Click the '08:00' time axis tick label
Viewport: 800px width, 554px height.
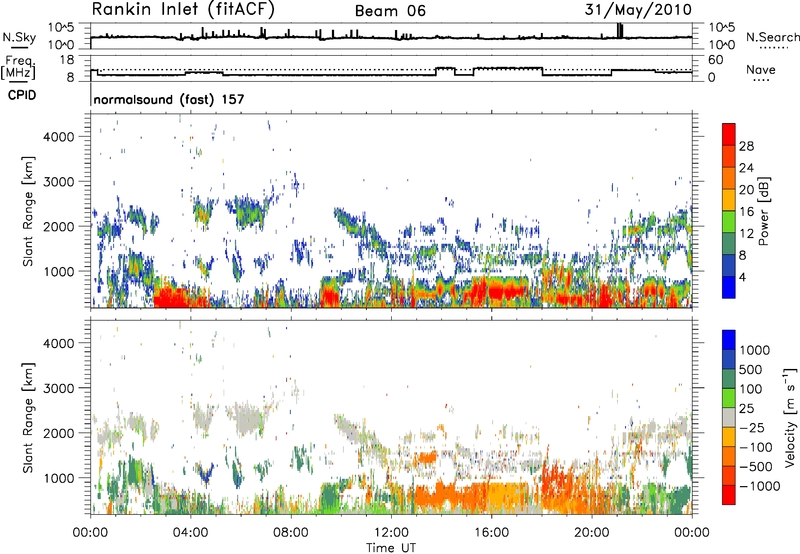pyautogui.click(x=291, y=533)
